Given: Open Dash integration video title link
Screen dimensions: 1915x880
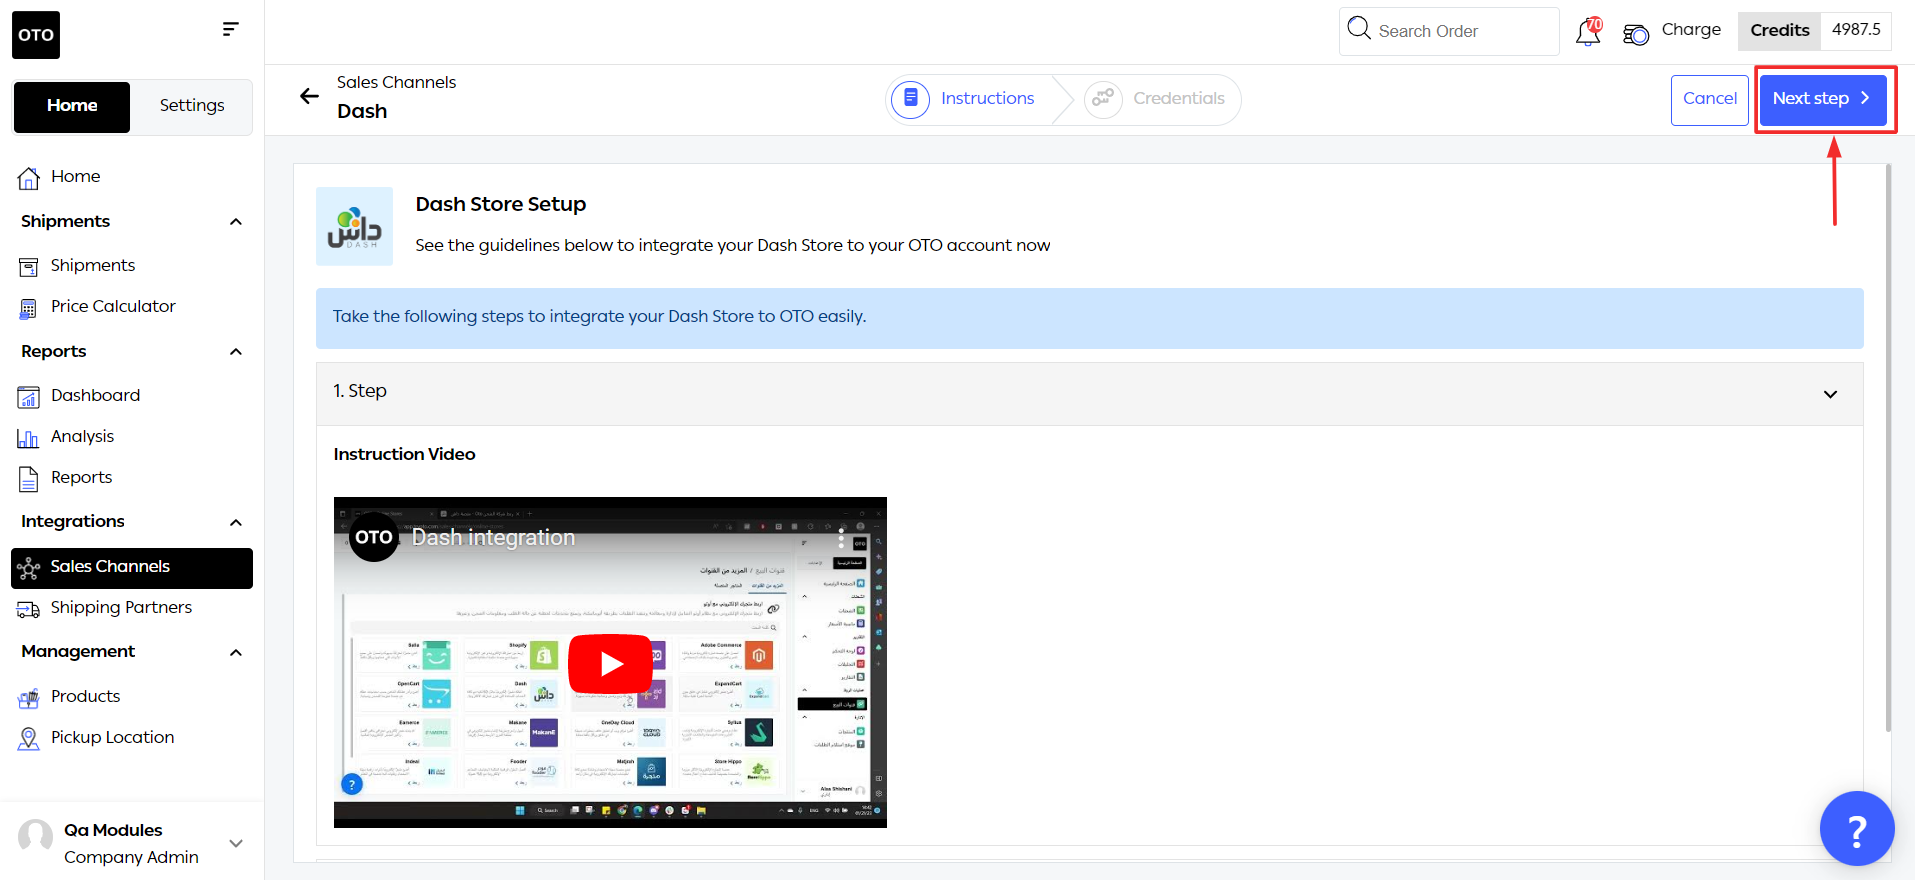Looking at the screenshot, I should tap(493, 538).
